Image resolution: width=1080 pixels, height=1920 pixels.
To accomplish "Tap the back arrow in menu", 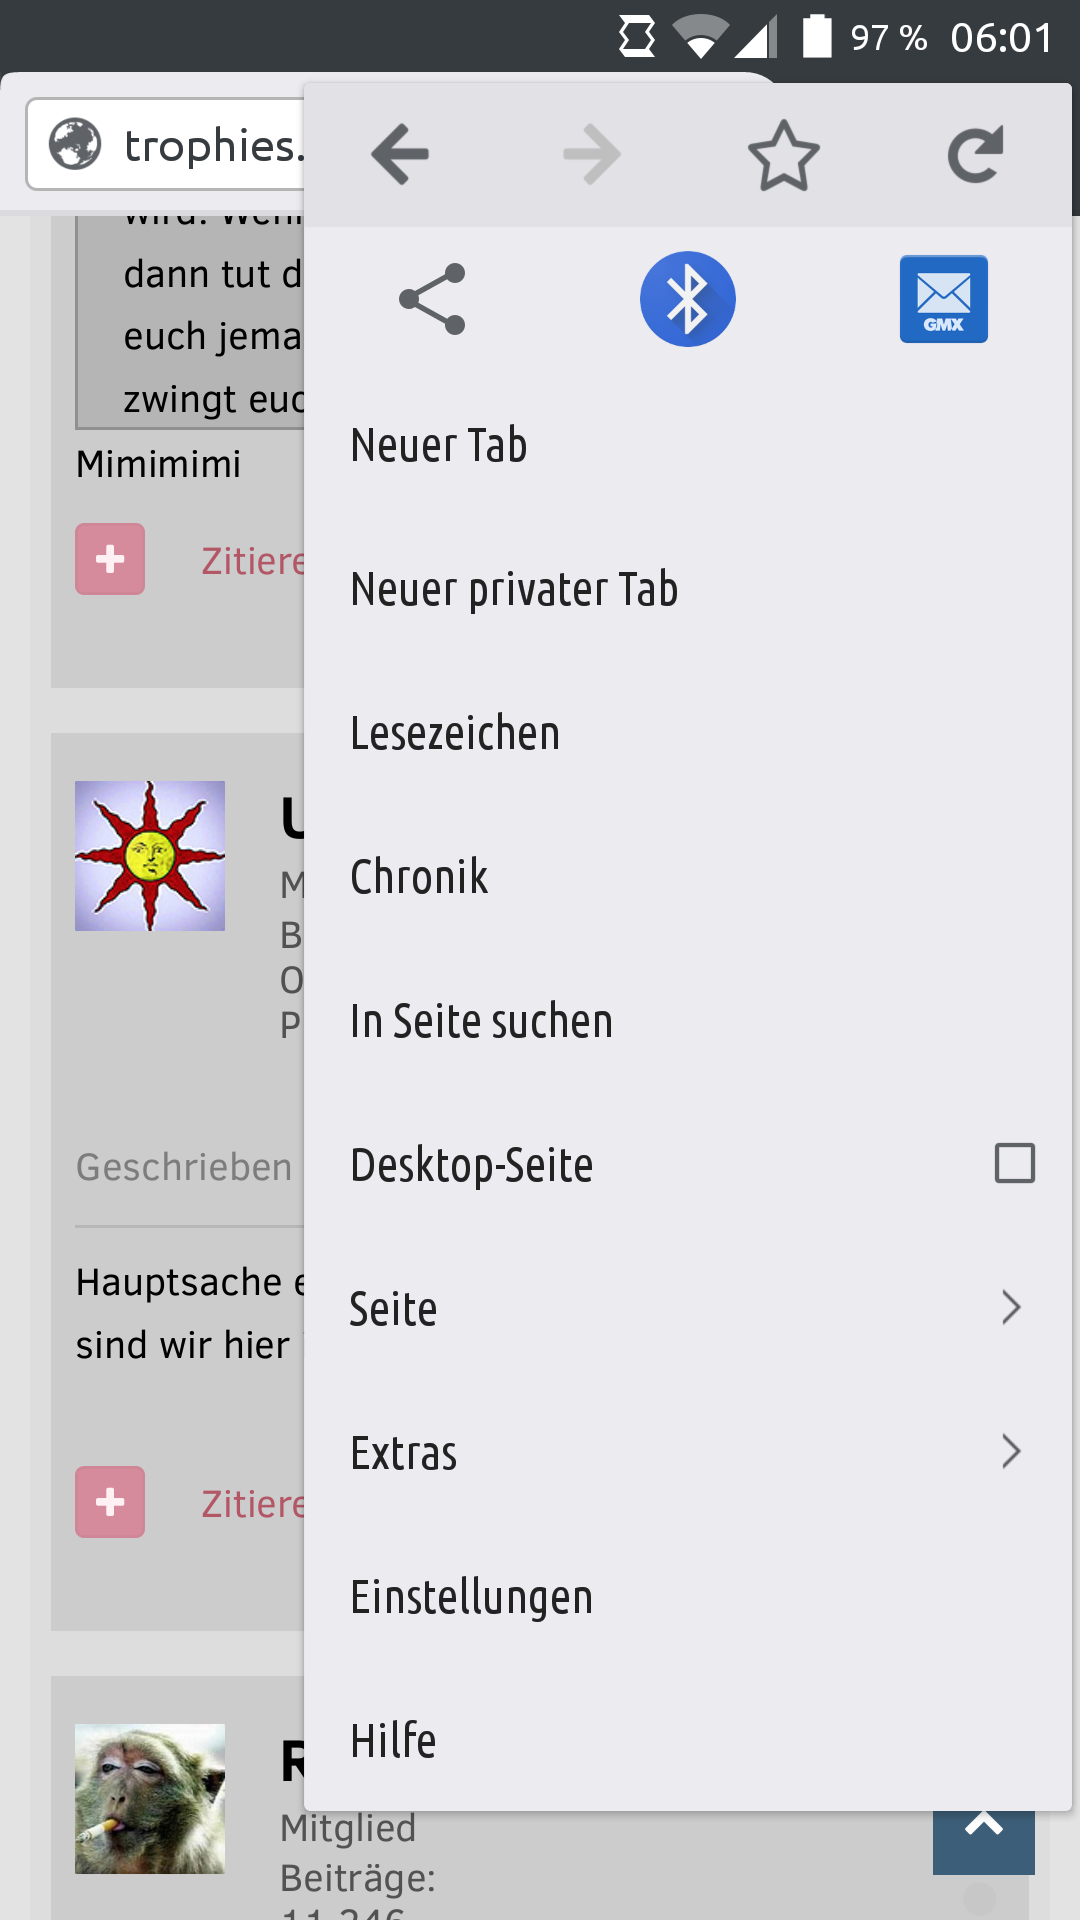I will [400, 155].
